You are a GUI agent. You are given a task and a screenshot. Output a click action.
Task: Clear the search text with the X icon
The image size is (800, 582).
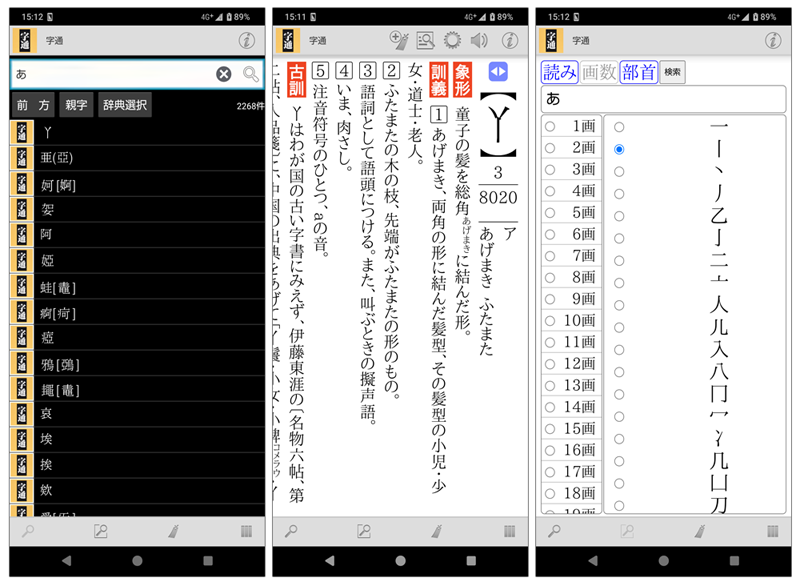(x=224, y=74)
